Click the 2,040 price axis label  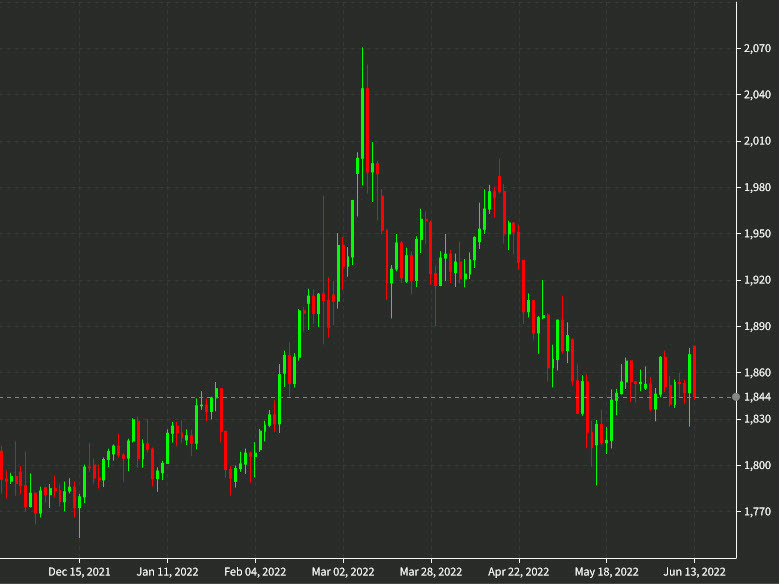coord(757,94)
